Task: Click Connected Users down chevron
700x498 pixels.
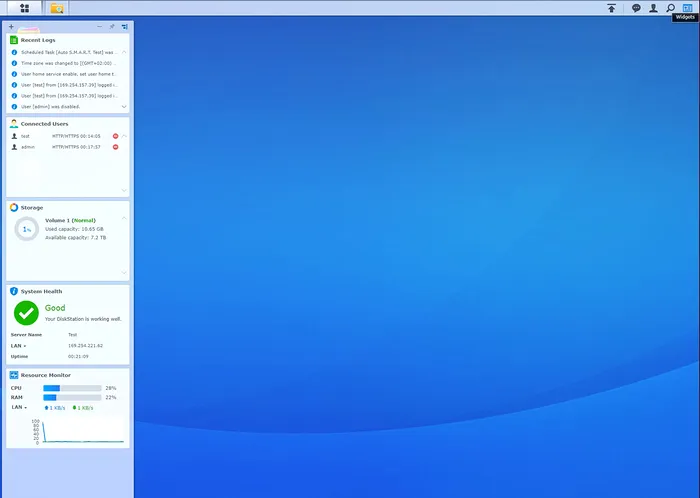Action: [x=124, y=191]
